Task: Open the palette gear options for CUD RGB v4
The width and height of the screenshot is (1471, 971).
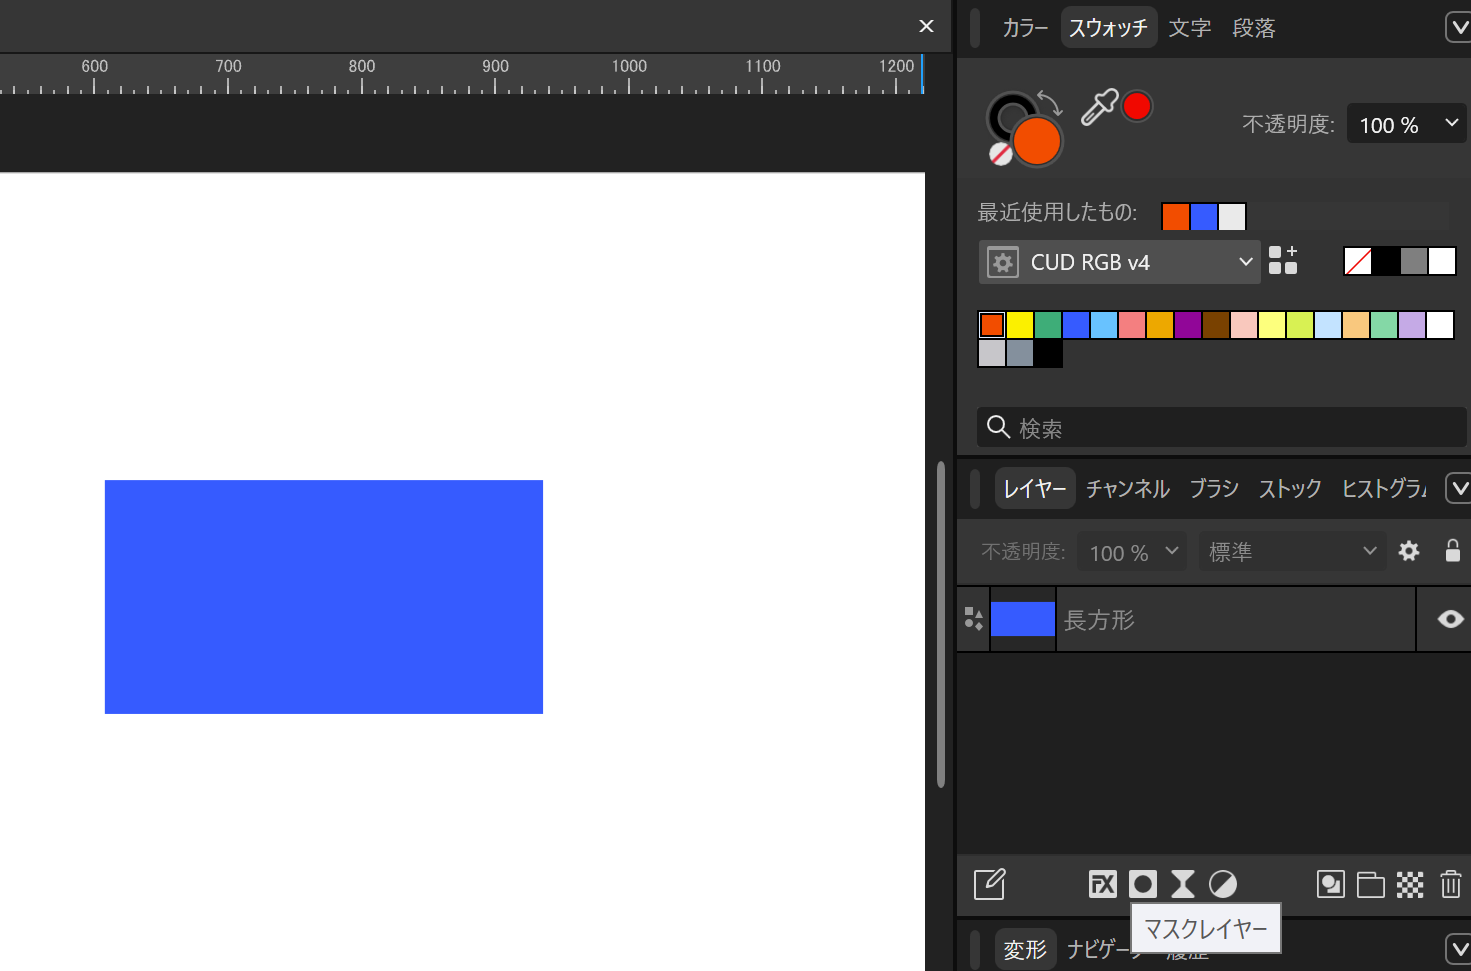Action: pos(1003,262)
